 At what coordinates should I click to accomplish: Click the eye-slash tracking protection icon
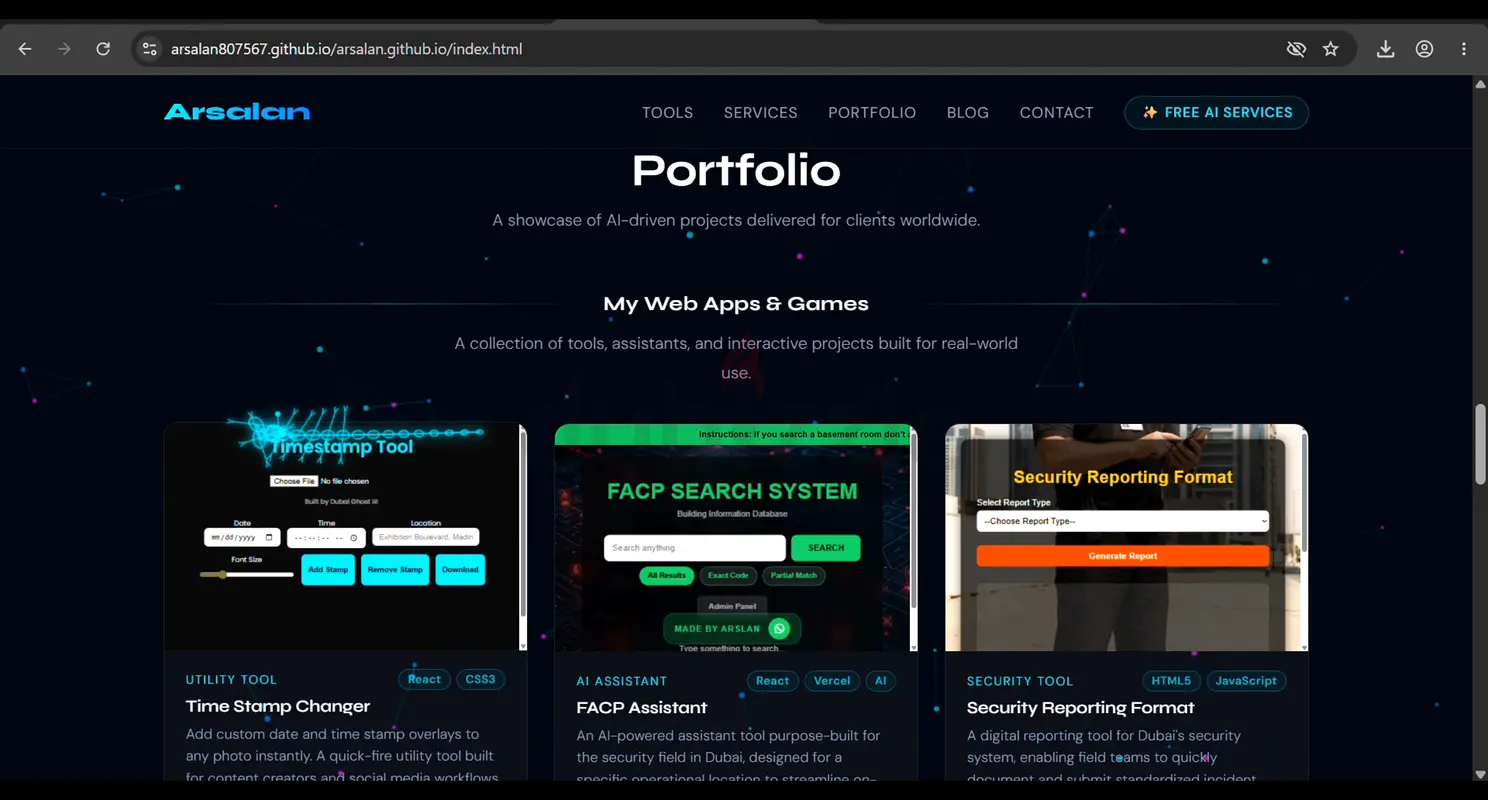(x=1296, y=49)
